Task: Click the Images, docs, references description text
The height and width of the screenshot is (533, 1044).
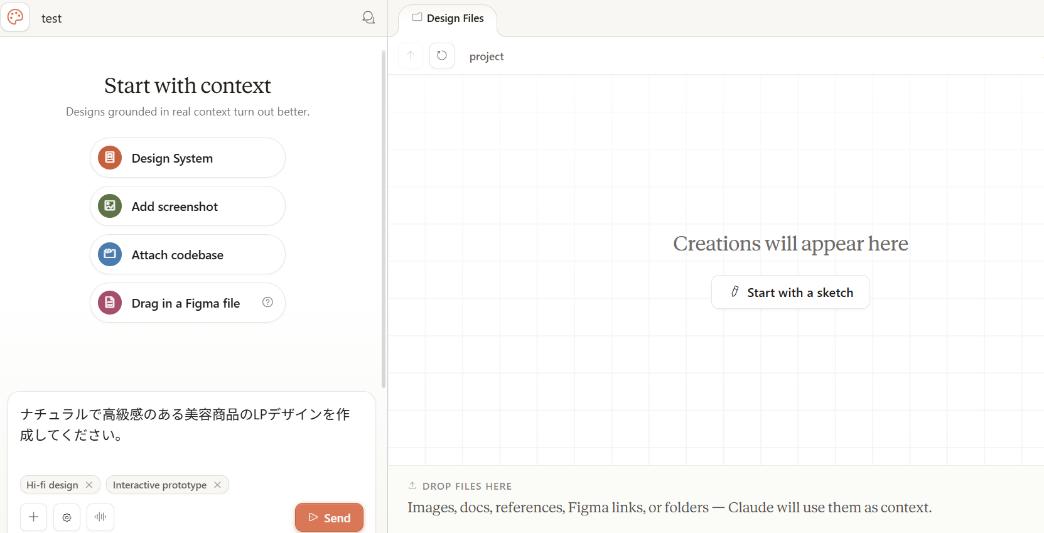Action: [669, 508]
